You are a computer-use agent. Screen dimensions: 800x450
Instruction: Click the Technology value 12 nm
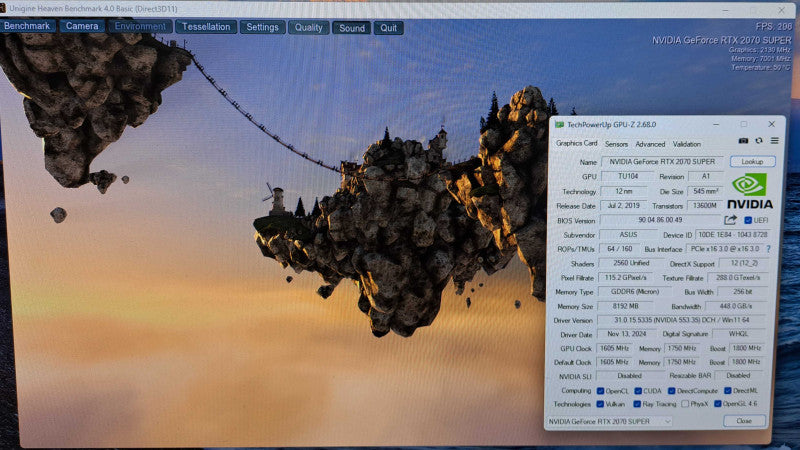tap(623, 191)
